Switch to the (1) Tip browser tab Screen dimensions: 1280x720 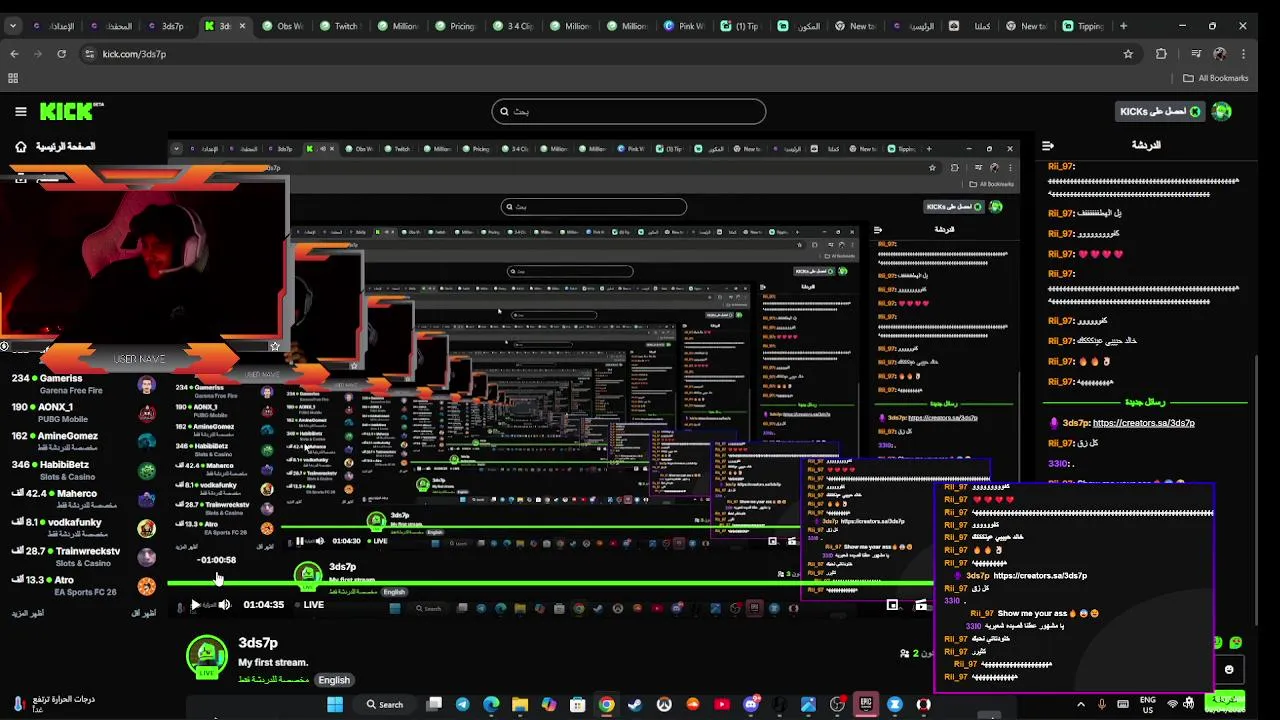click(x=742, y=26)
